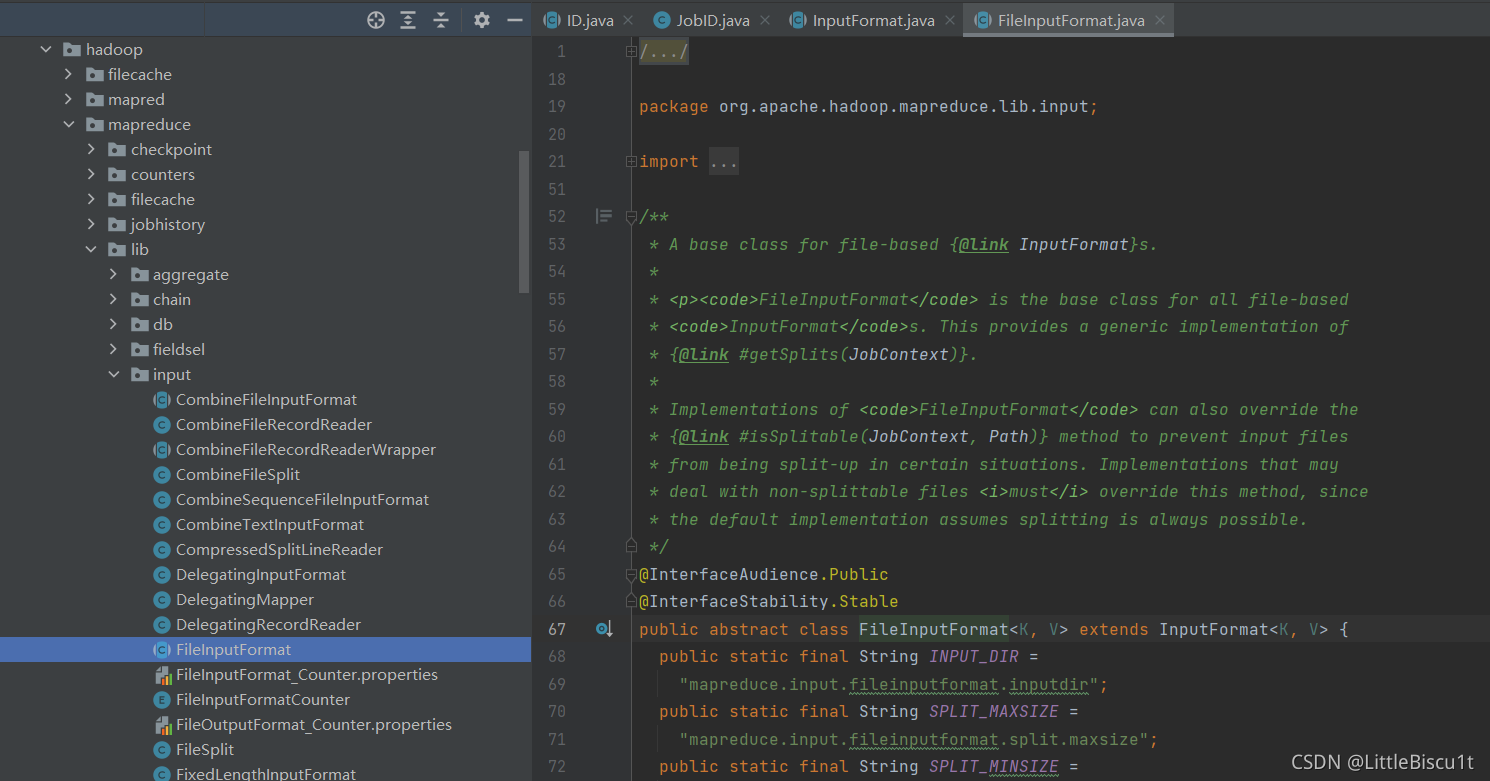
Task: Click the Select Opened File locate icon
Action: (376, 20)
